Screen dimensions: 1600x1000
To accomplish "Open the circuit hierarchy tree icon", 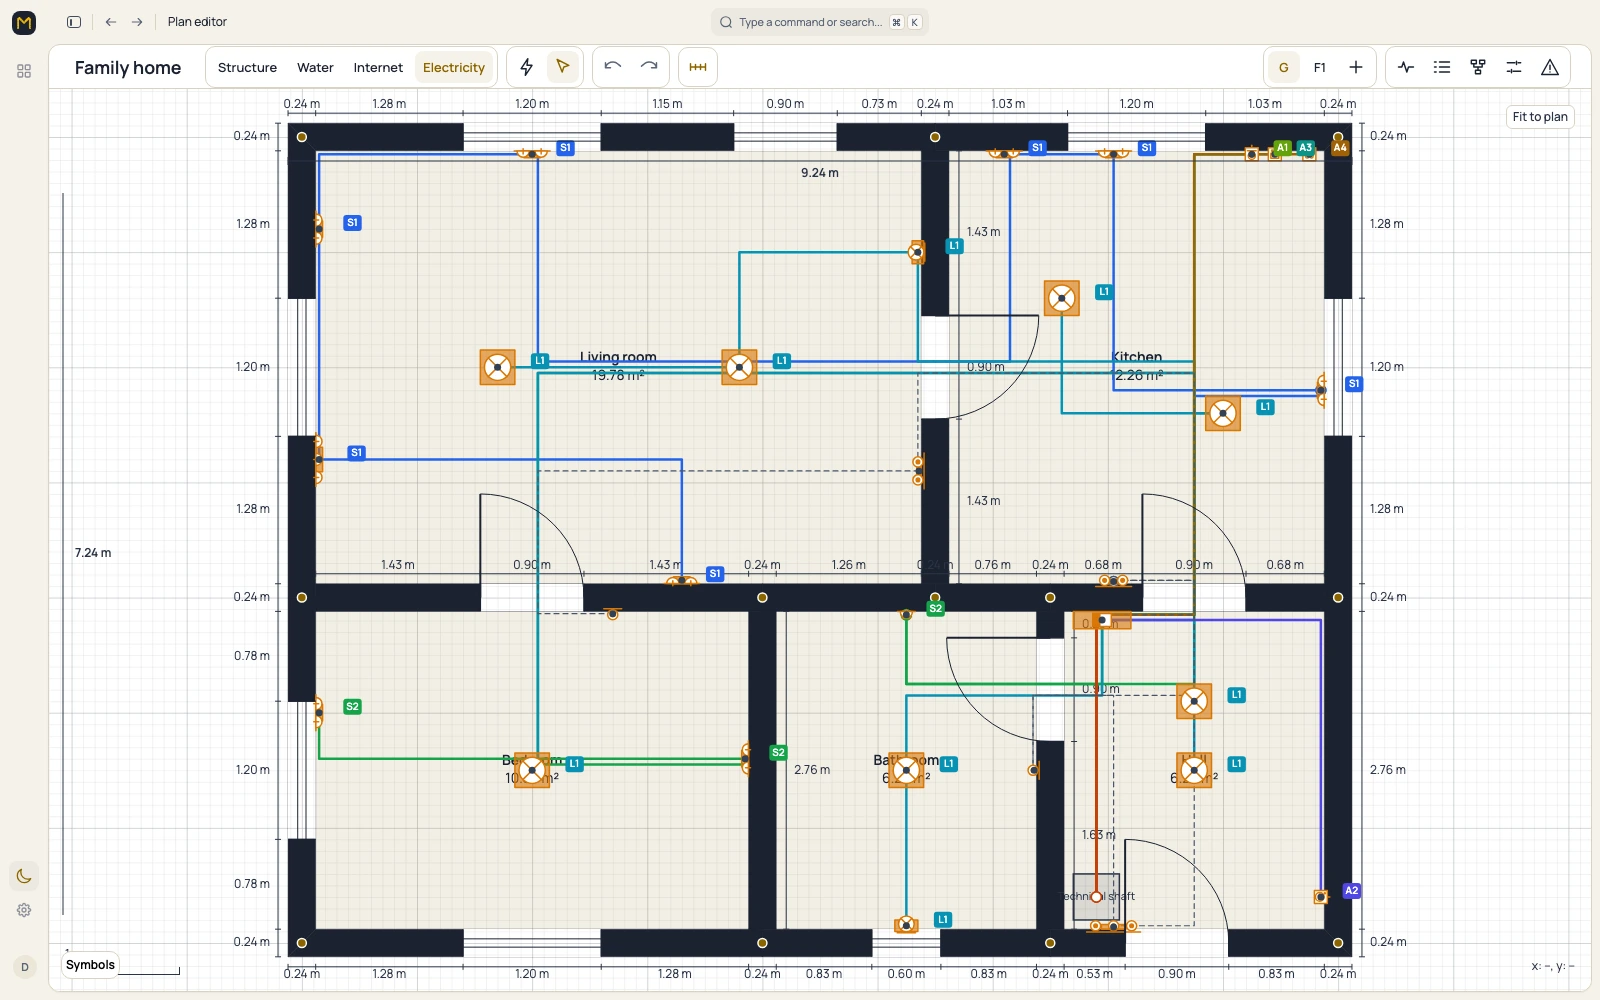I will 1478,67.
